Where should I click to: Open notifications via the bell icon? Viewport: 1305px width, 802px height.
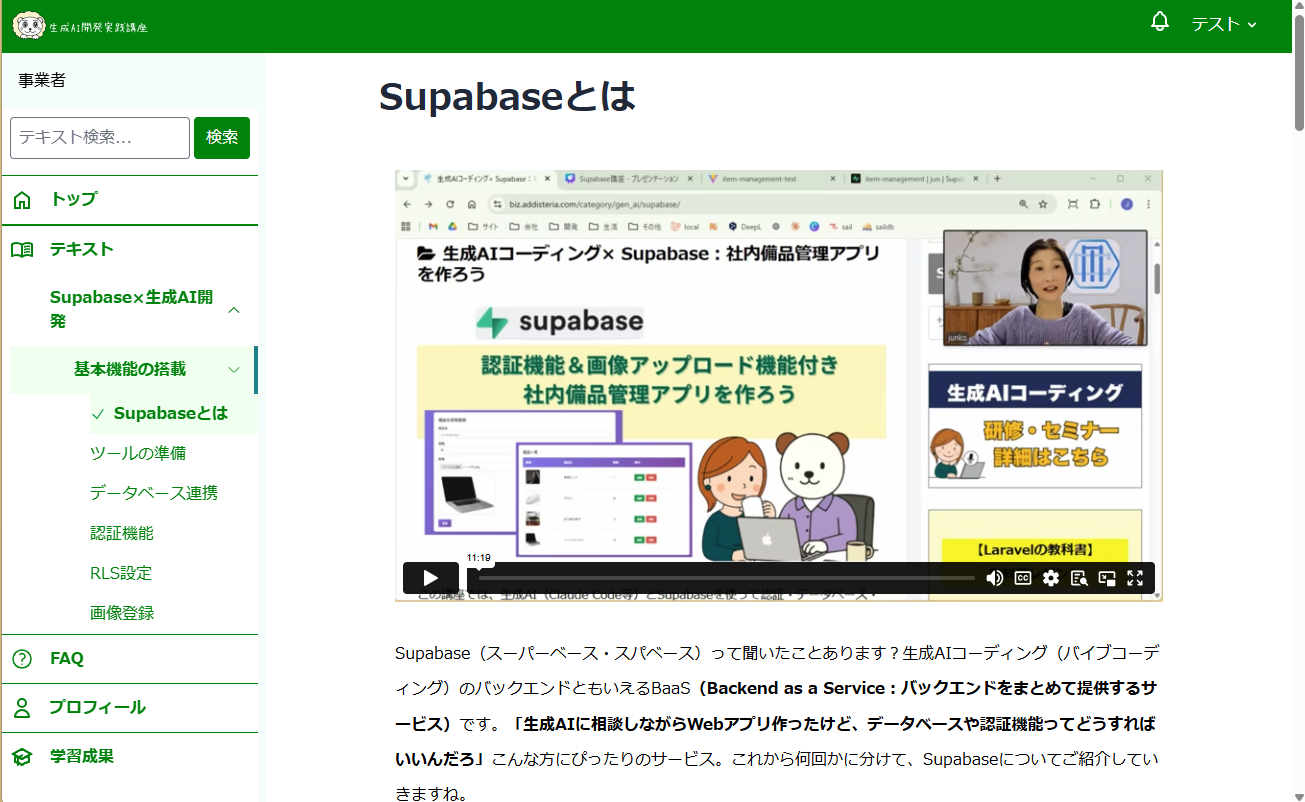[x=1160, y=23]
